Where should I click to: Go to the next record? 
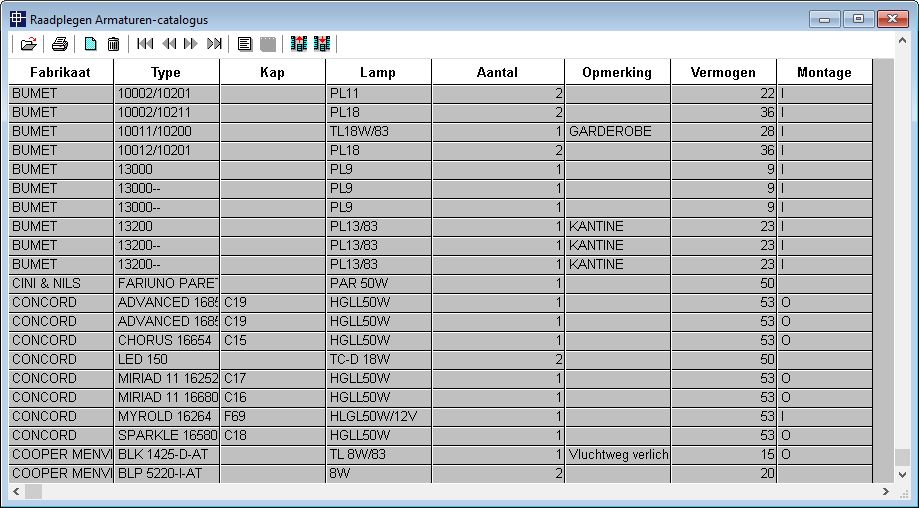tap(190, 44)
